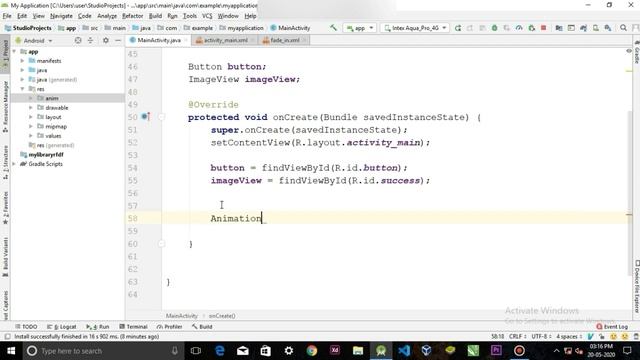Open the Logcat tool window
640x360 pixels.
[x=62, y=327]
